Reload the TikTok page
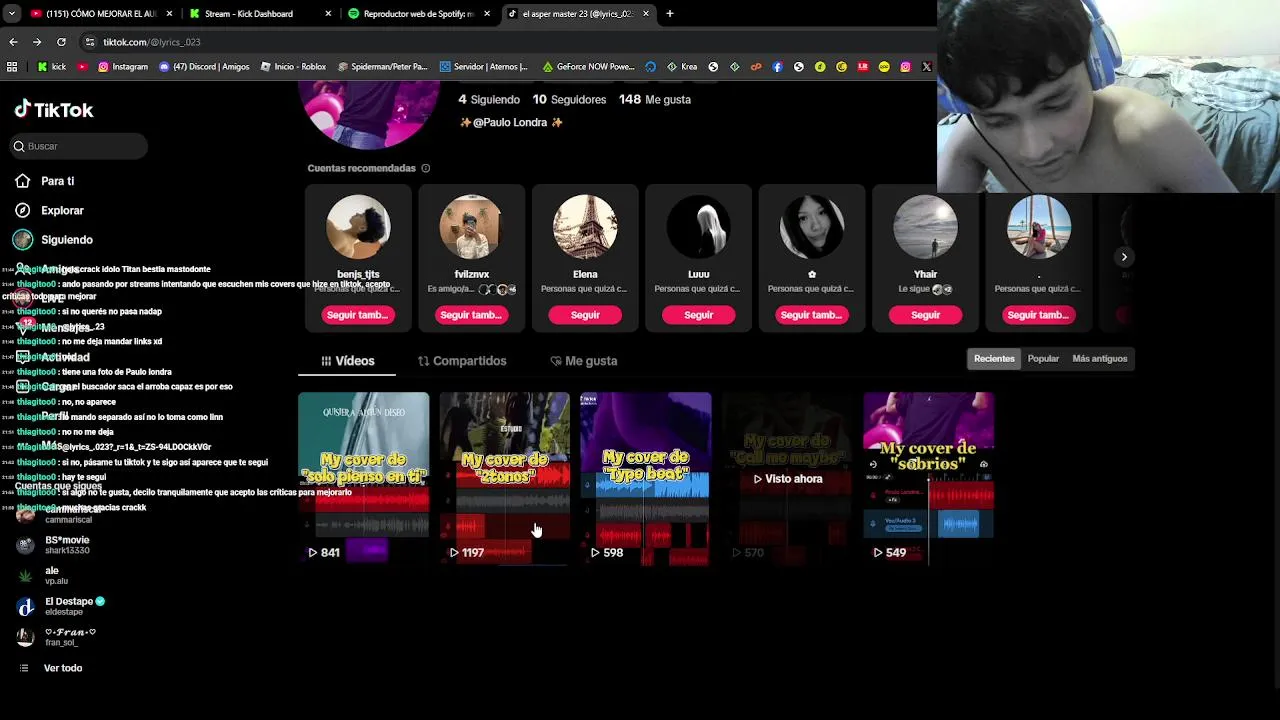Screen dimensions: 1280x720 point(61,42)
